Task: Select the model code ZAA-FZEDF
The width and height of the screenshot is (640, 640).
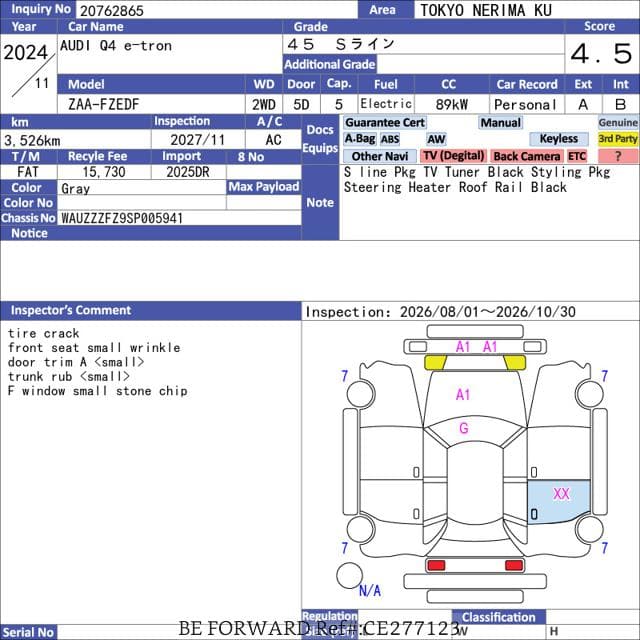Action: pyautogui.click(x=104, y=104)
